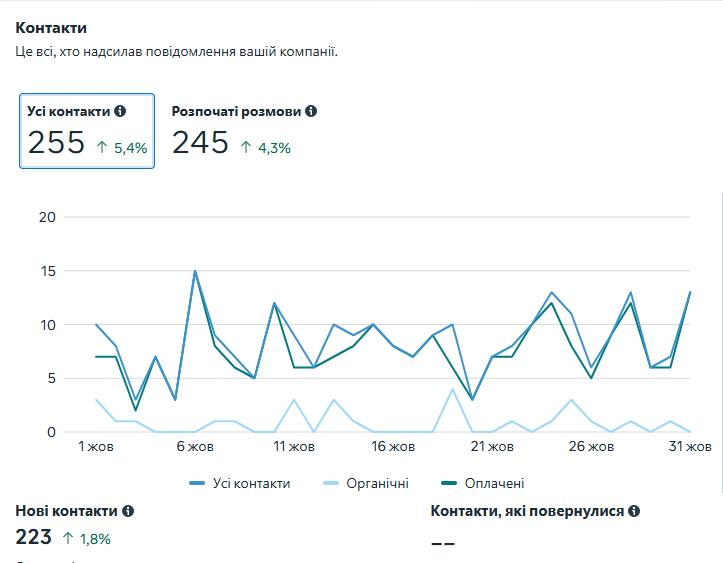Screen dimensions: 723x563
Task: Click the '223' new contacts value
Action: (x=33, y=537)
